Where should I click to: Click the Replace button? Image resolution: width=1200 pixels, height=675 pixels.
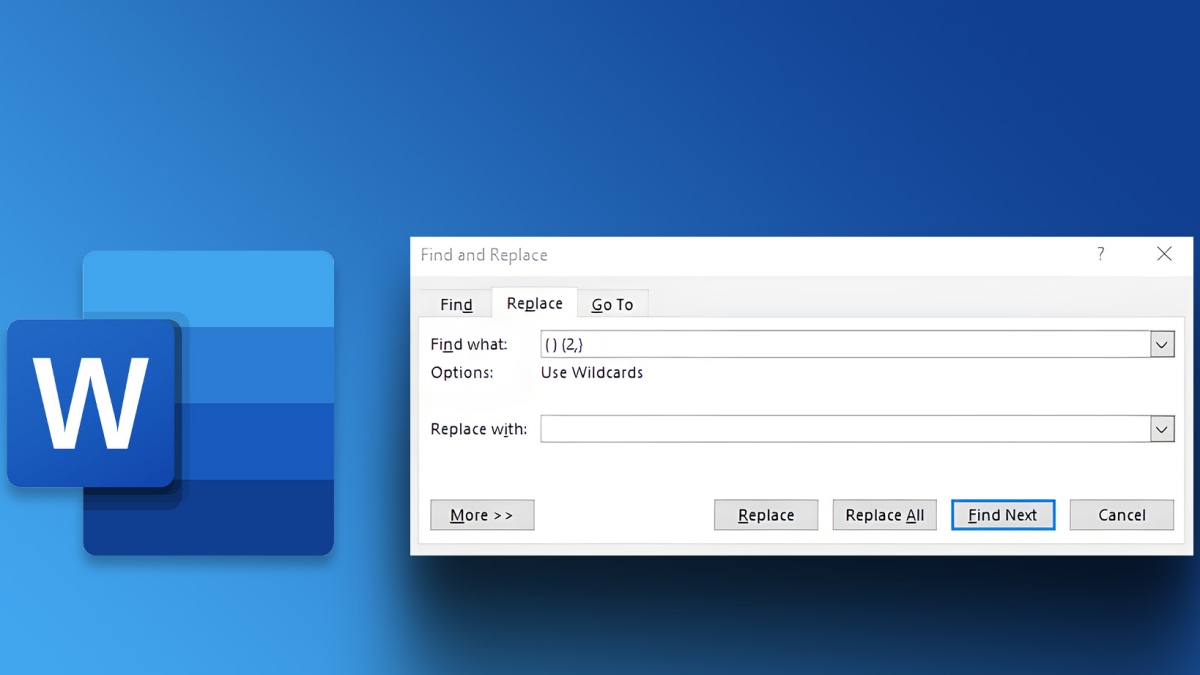pos(766,515)
